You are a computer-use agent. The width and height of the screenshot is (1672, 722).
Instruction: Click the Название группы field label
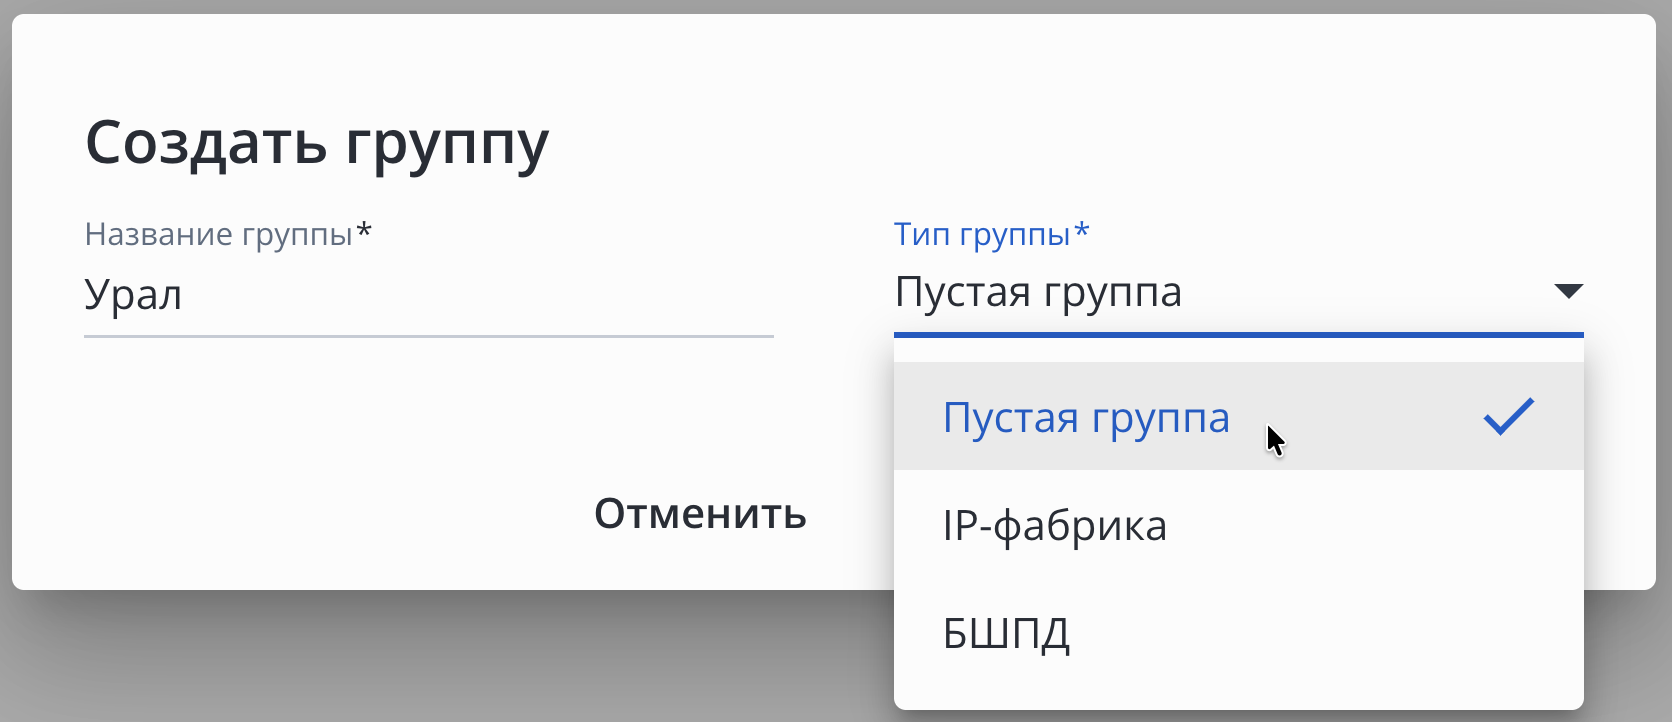pos(218,234)
